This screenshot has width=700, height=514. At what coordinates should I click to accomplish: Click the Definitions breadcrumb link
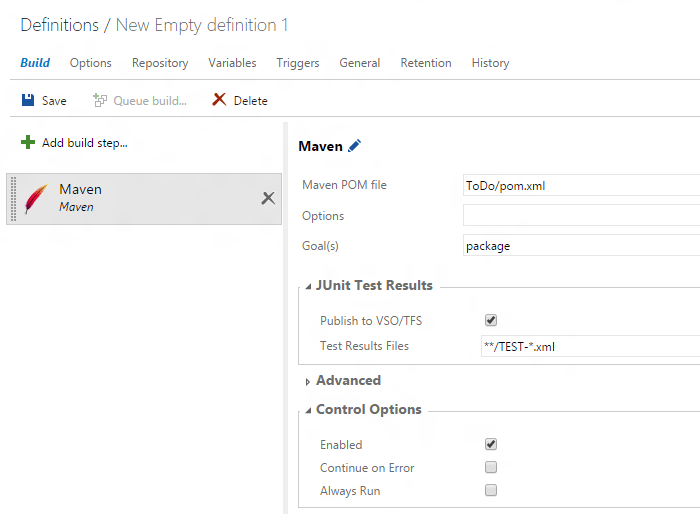(x=60, y=25)
